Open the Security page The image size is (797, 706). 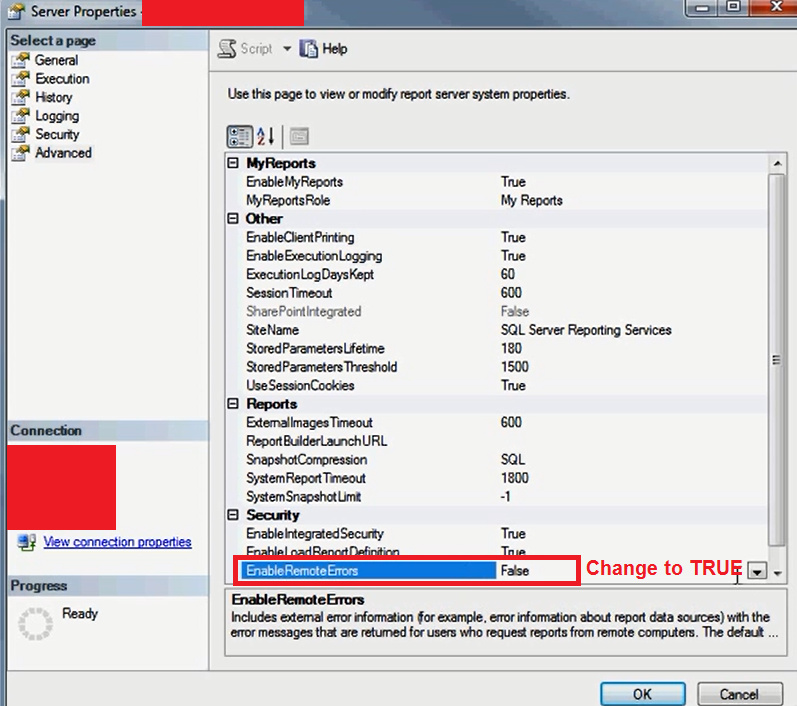57,134
